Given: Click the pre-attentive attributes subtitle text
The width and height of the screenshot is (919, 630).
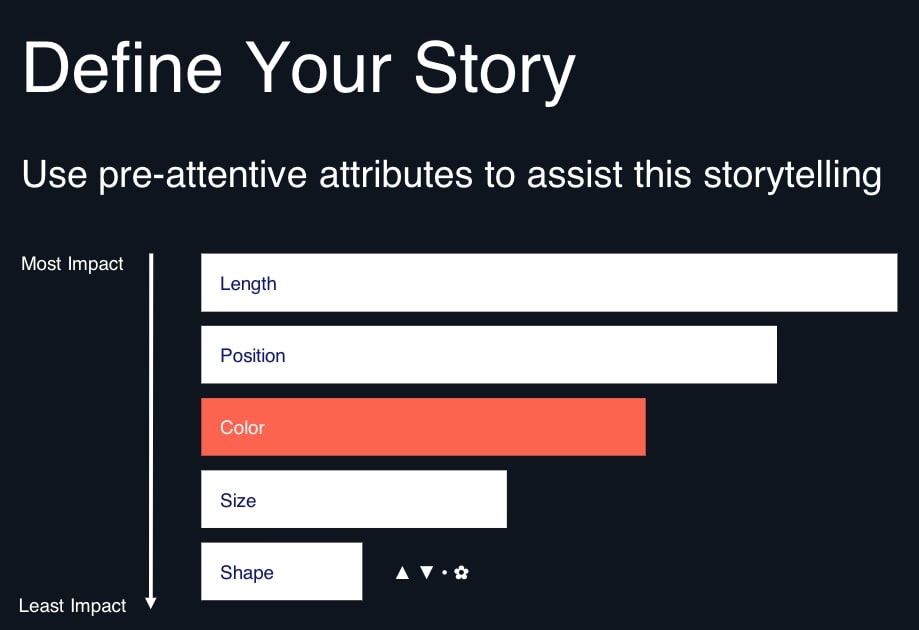Looking at the screenshot, I should (451, 175).
